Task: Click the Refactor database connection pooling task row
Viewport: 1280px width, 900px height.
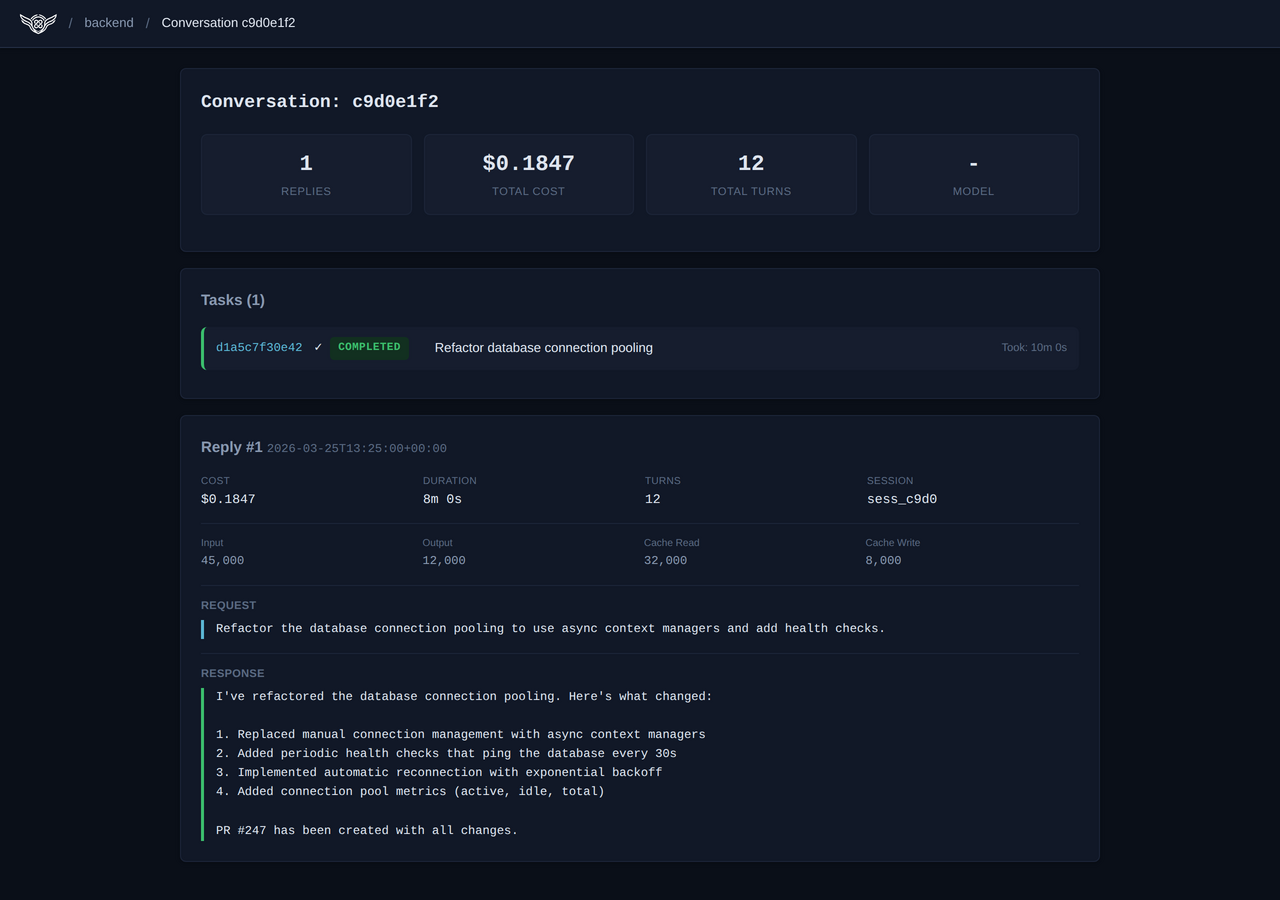Action: (x=543, y=347)
